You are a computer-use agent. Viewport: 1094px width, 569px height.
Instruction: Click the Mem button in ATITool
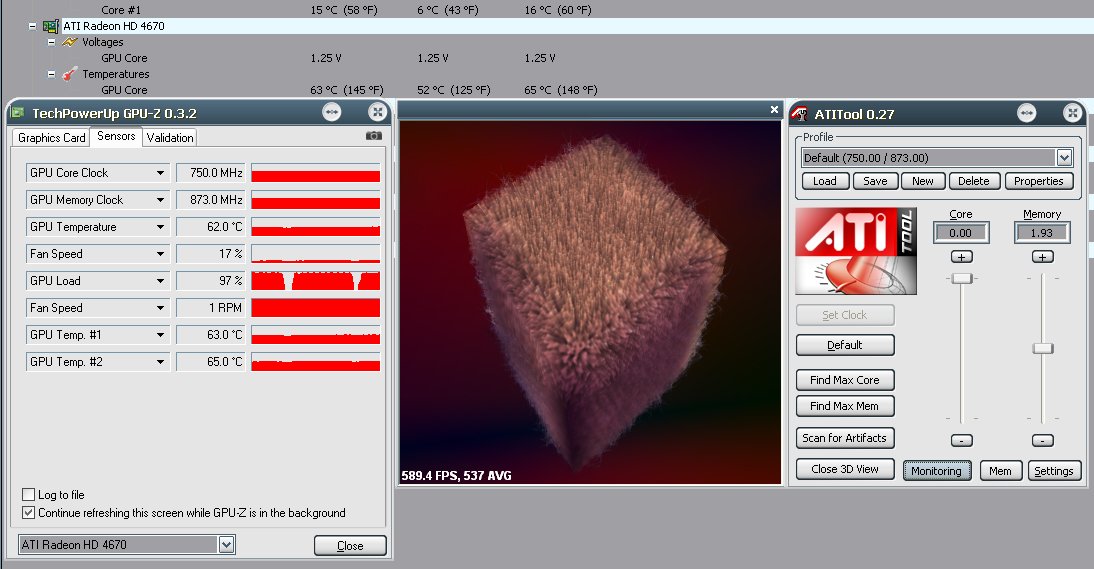[1001, 471]
